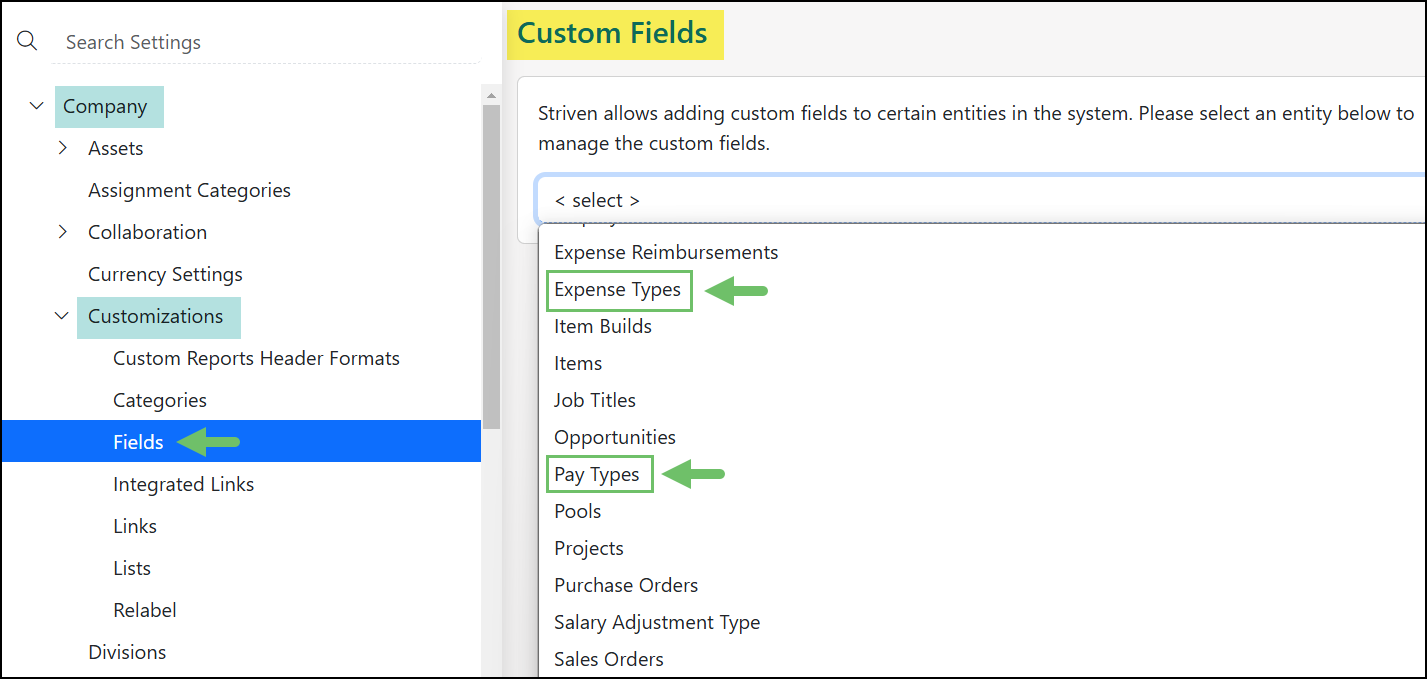Open Custom Reports Header Formats
Viewport: 1427px width, 679px height.
pos(256,358)
